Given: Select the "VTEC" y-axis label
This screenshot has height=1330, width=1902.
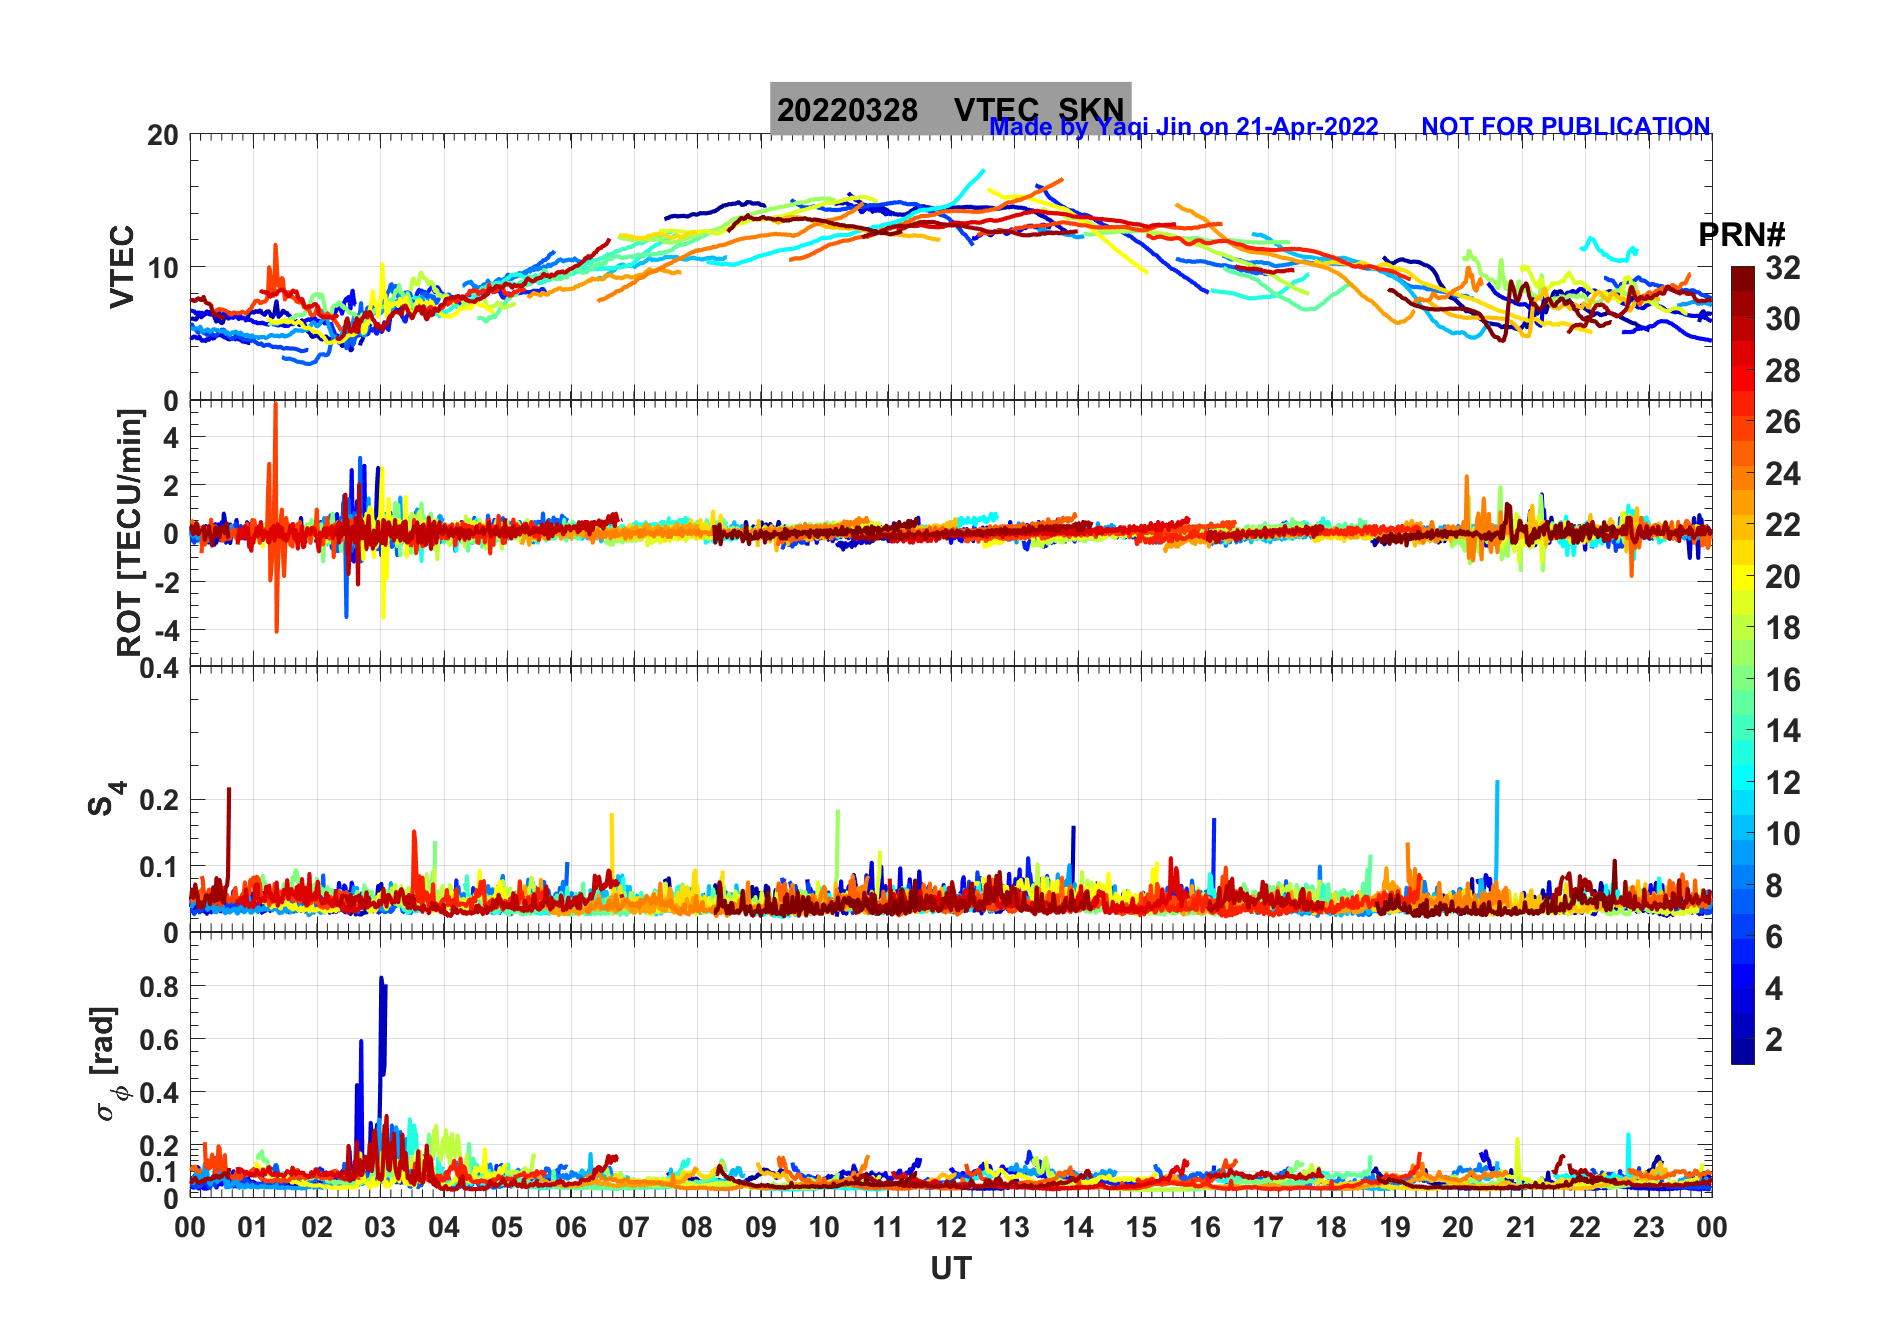Looking at the screenshot, I should (x=121, y=267).
